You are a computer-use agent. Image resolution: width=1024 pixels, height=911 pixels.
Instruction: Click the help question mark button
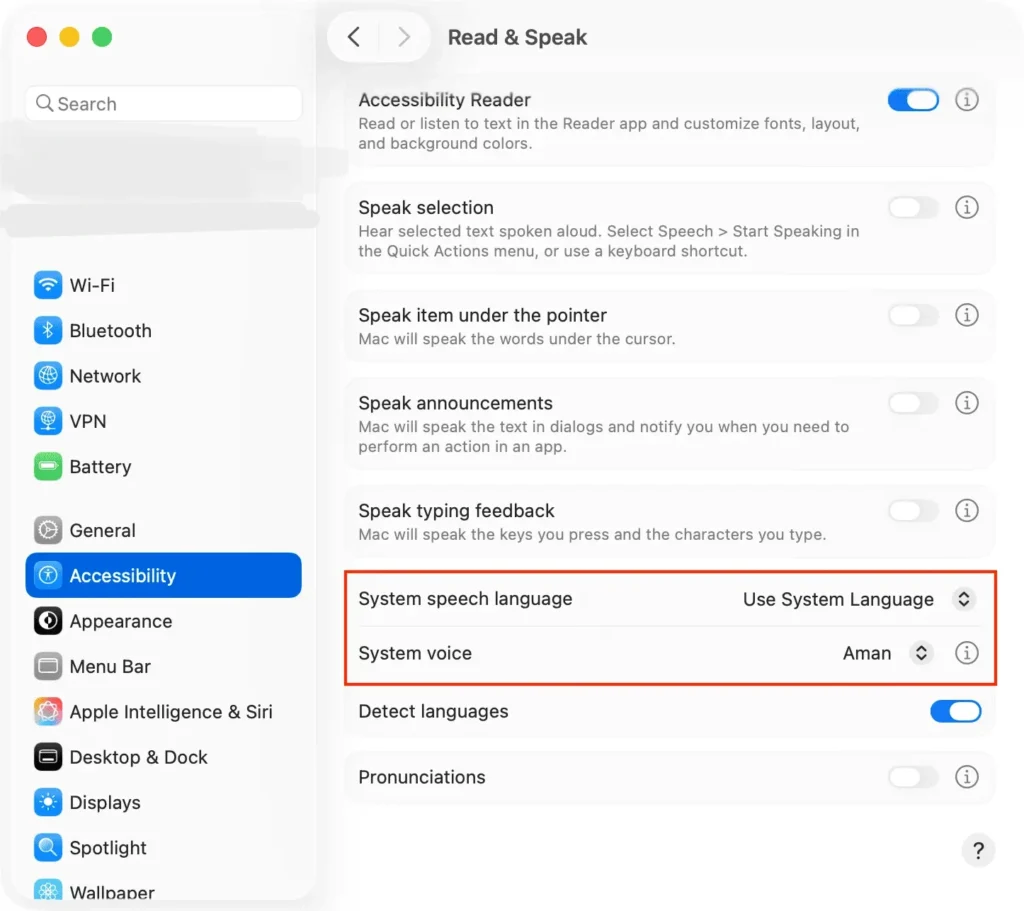978,850
